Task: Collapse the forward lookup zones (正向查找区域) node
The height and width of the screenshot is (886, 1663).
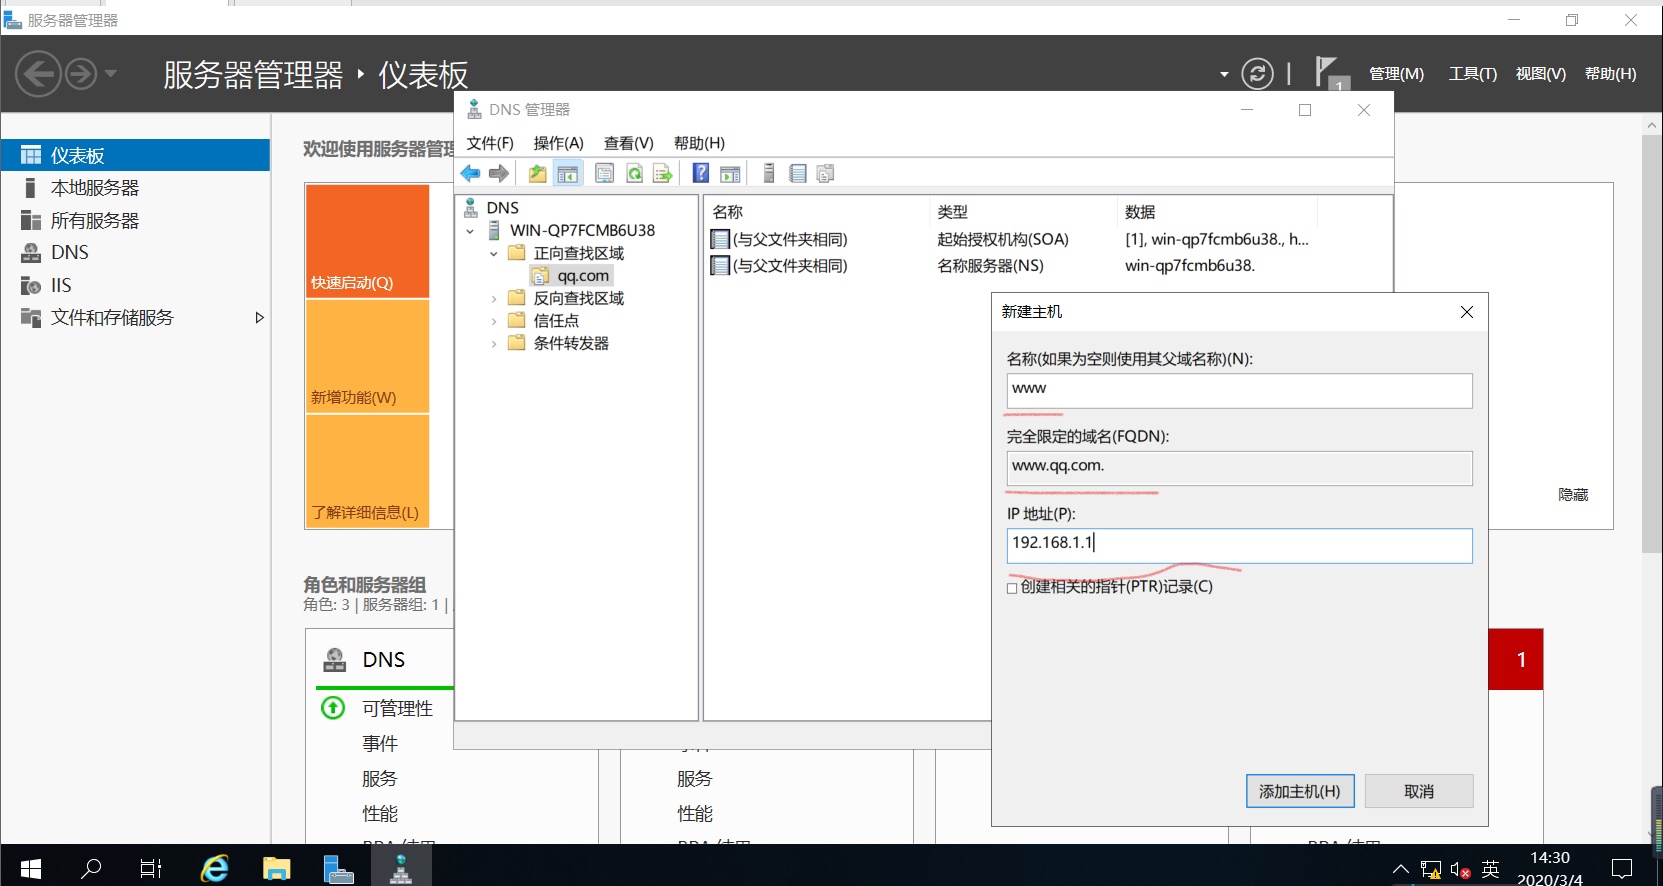Action: pos(494,254)
